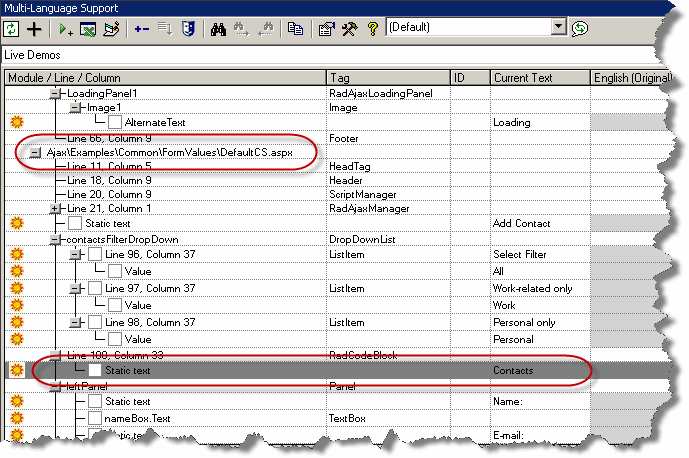Click the Live Demos project field
This screenshot has height=458, width=689.
[x=340, y=54]
